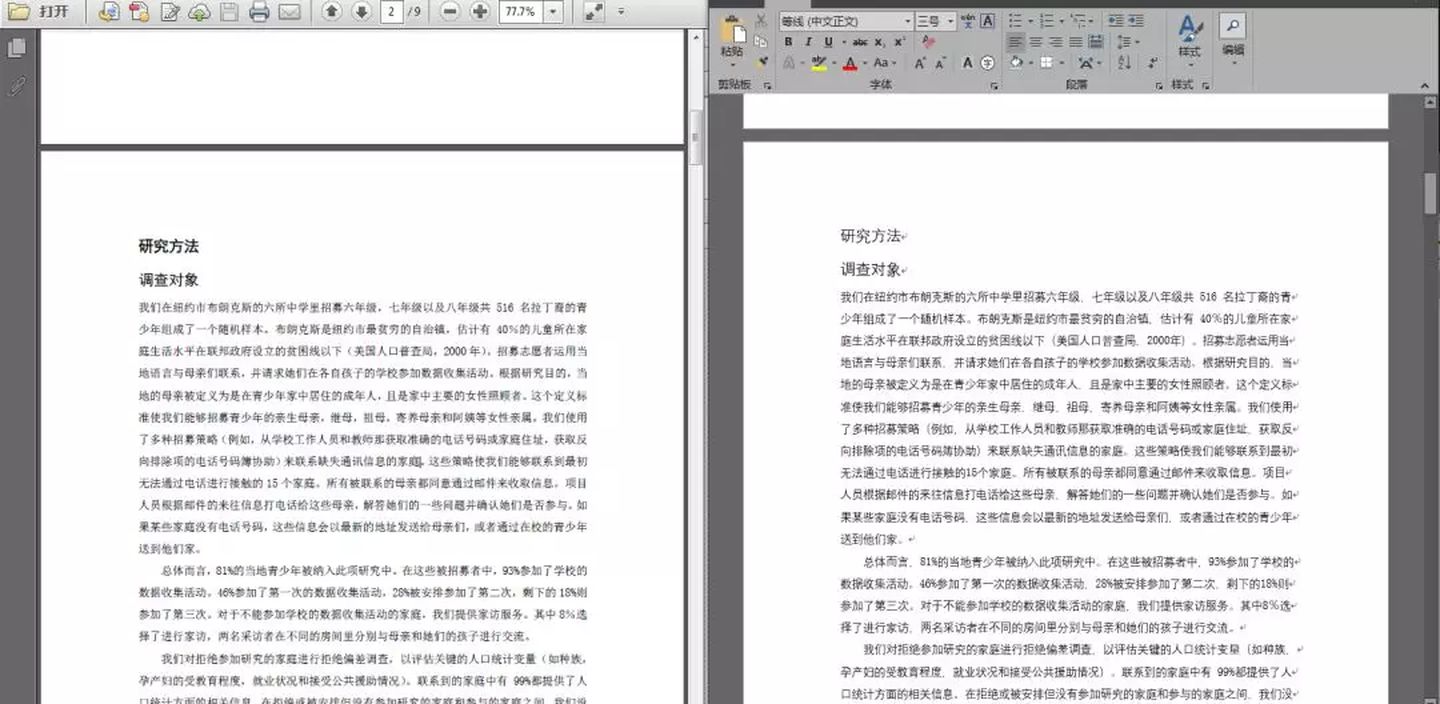The height and width of the screenshot is (704, 1440).
Task: Toggle Bold formatting in Word ribbon
Action: pos(788,42)
